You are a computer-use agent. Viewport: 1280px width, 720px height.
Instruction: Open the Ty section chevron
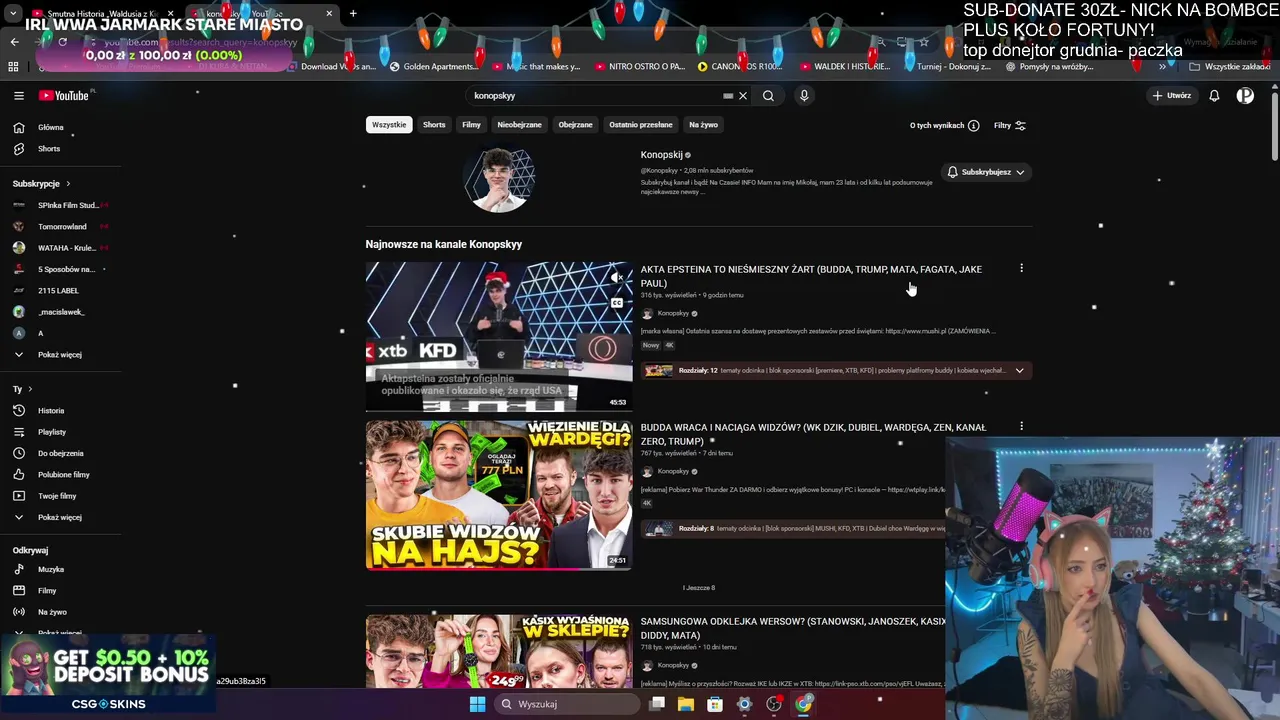(30, 389)
